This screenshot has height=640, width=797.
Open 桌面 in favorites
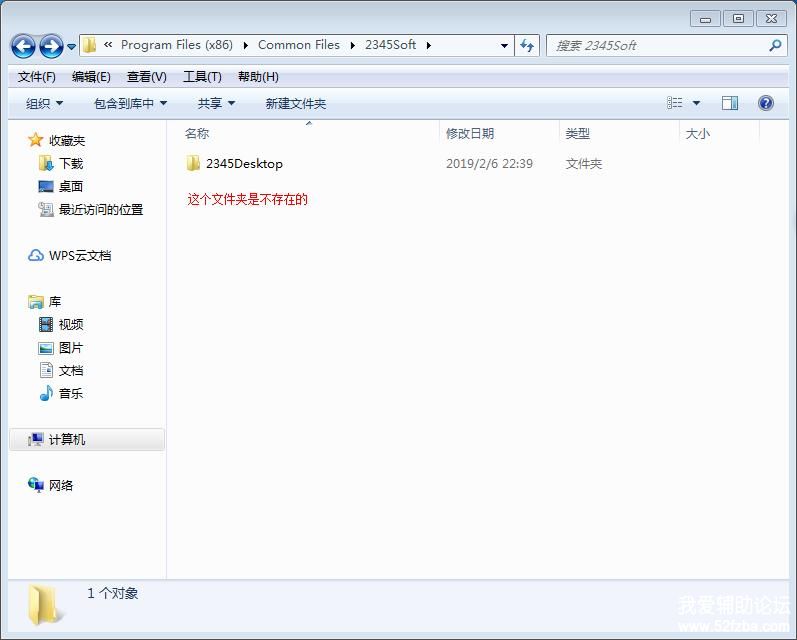[71, 186]
